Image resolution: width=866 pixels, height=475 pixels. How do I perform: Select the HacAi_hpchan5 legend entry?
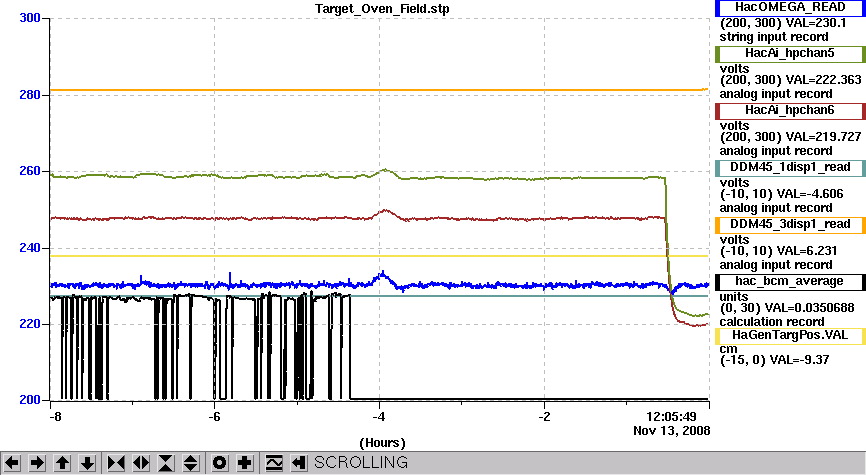click(x=790, y=54)
